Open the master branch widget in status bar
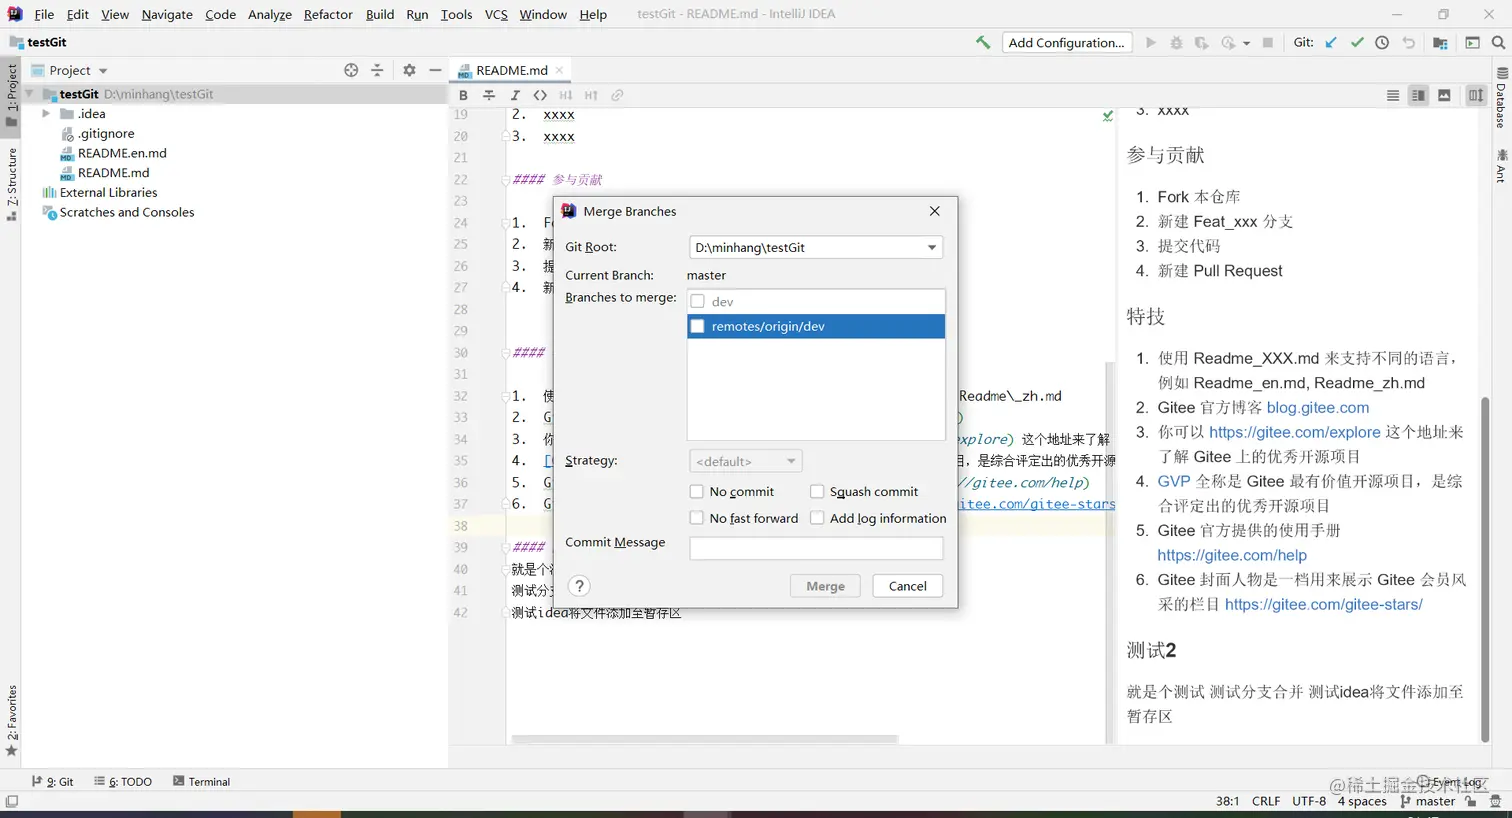This screenshot has height=818, width=1512. tap(1428, 801)
